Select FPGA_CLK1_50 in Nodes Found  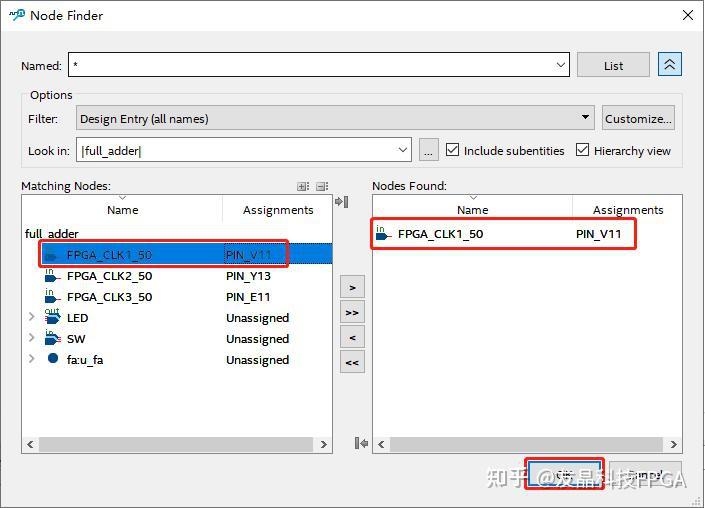click(440, 234)
